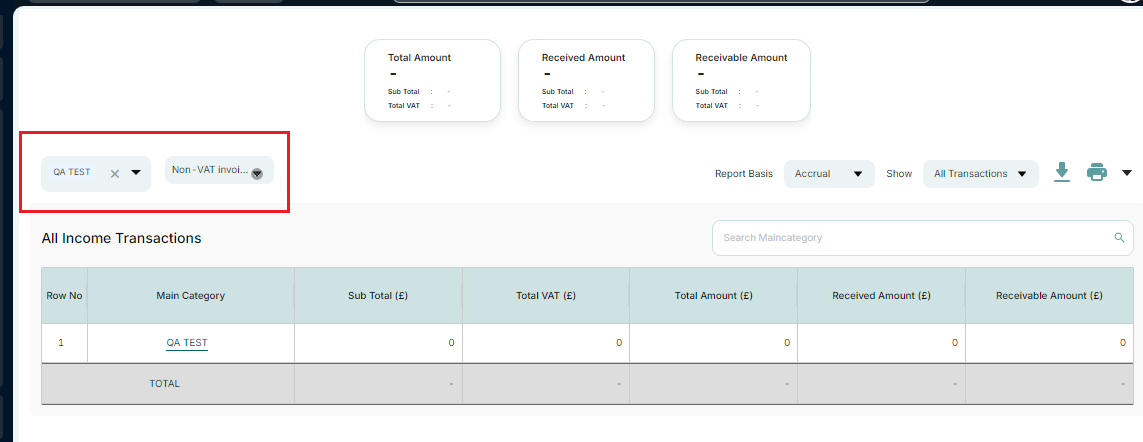
Task: Expand the QA TEST category dropdown arrow
Action: pos(136,173)
